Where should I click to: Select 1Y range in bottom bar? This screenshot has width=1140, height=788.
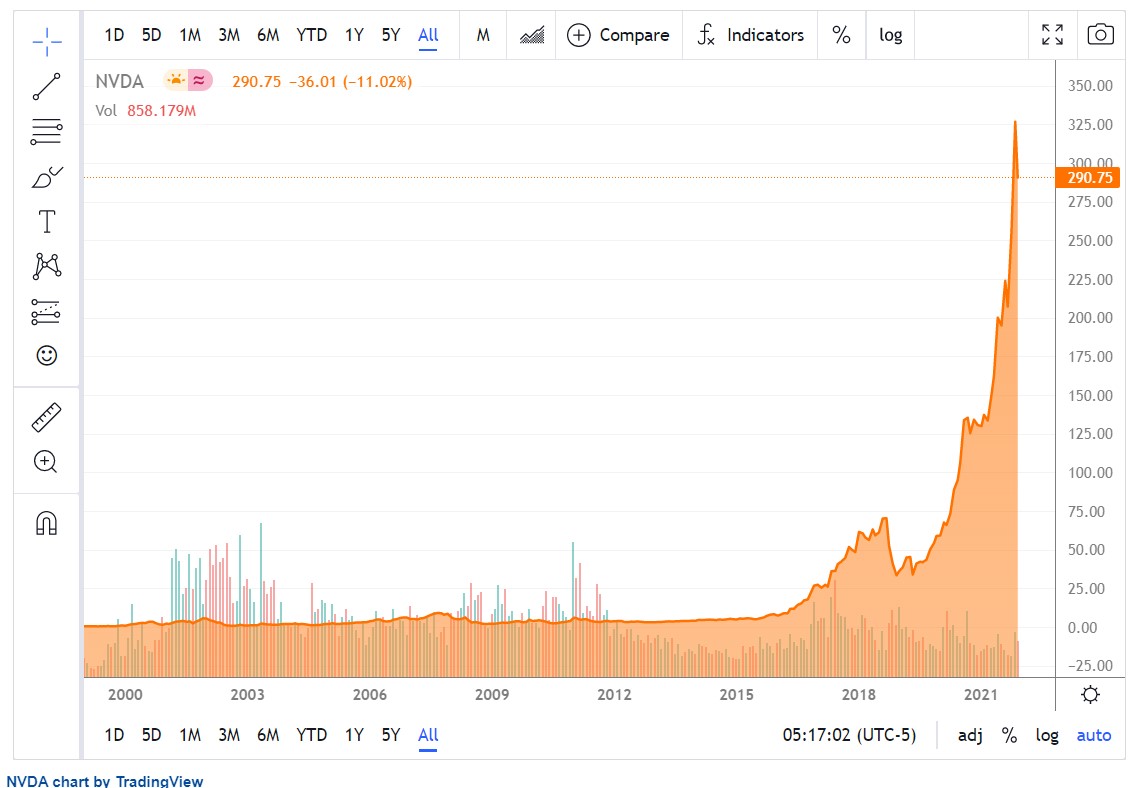point(354,735)
